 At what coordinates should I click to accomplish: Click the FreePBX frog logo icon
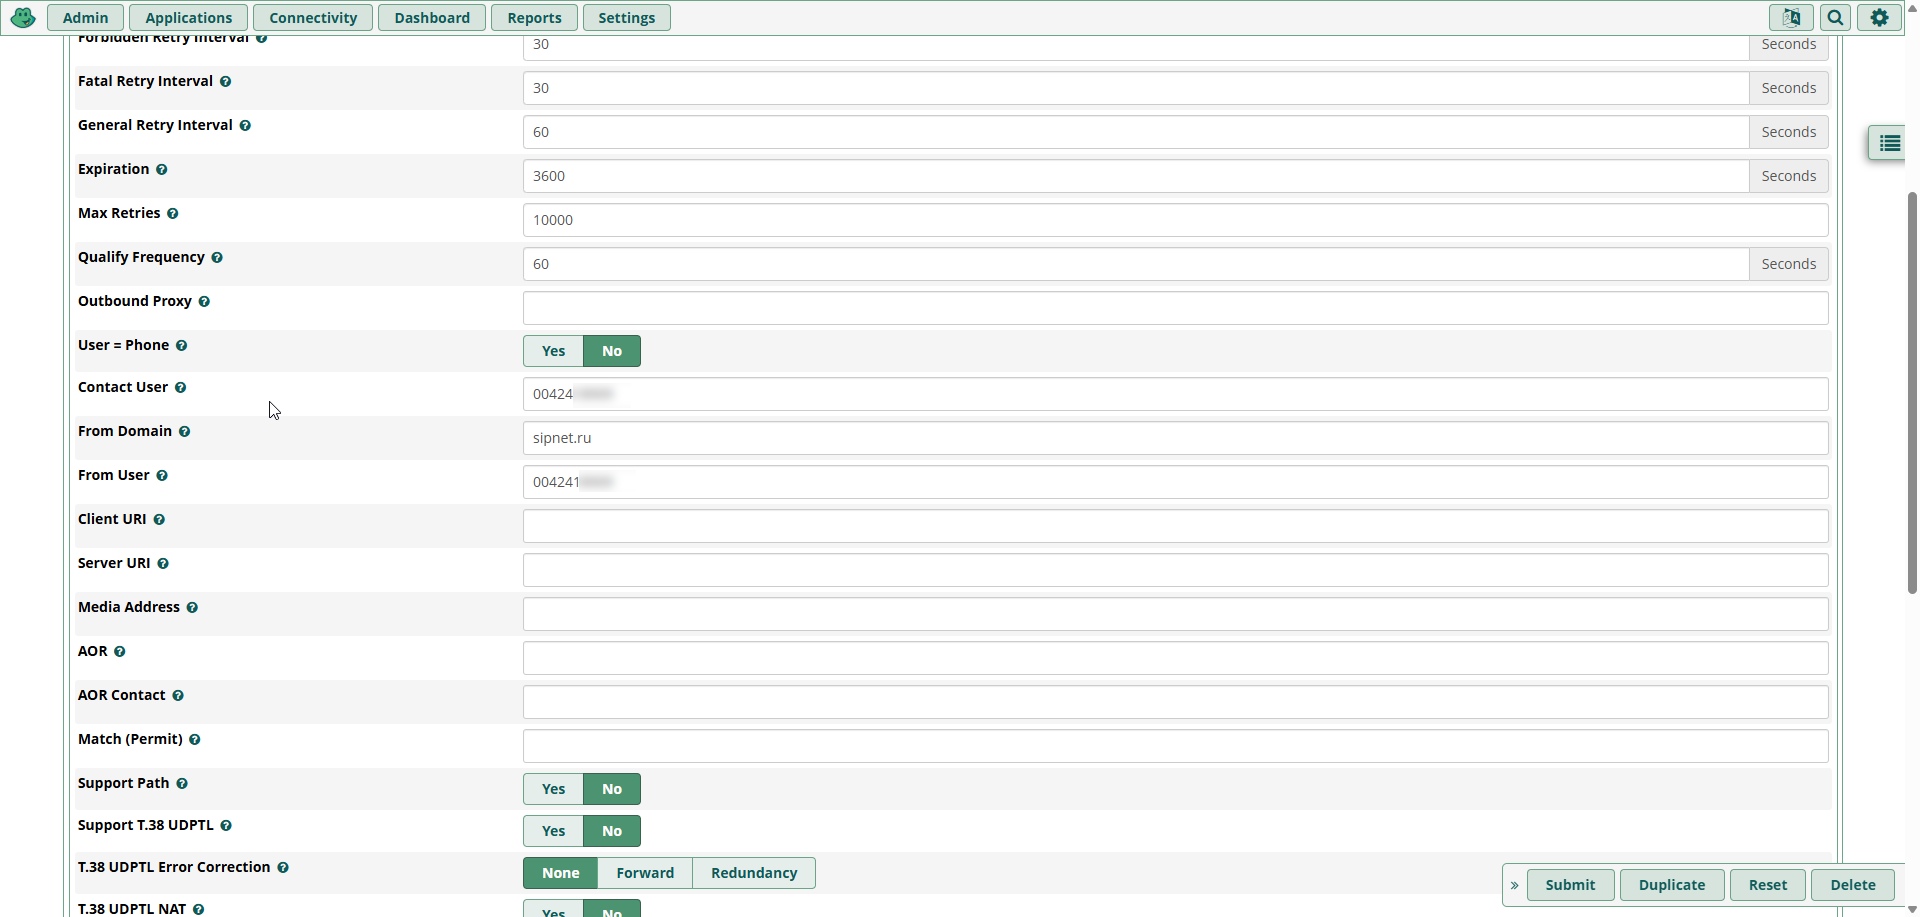click(23, 18)
